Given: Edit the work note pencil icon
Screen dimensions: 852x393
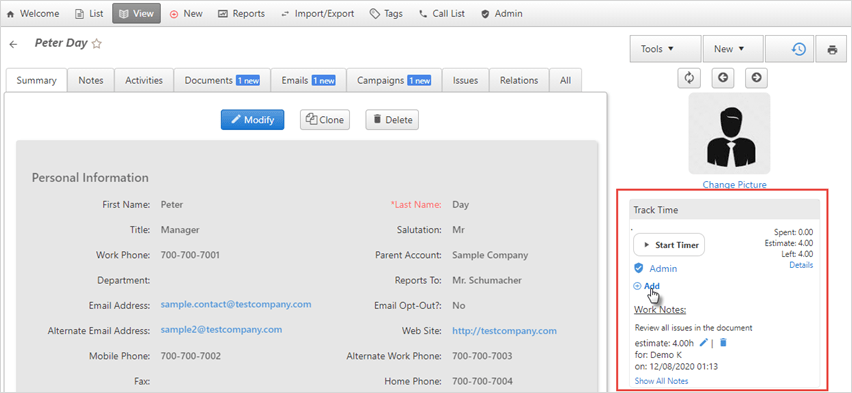Looking at the screenshot, I should tap(704, 342).
